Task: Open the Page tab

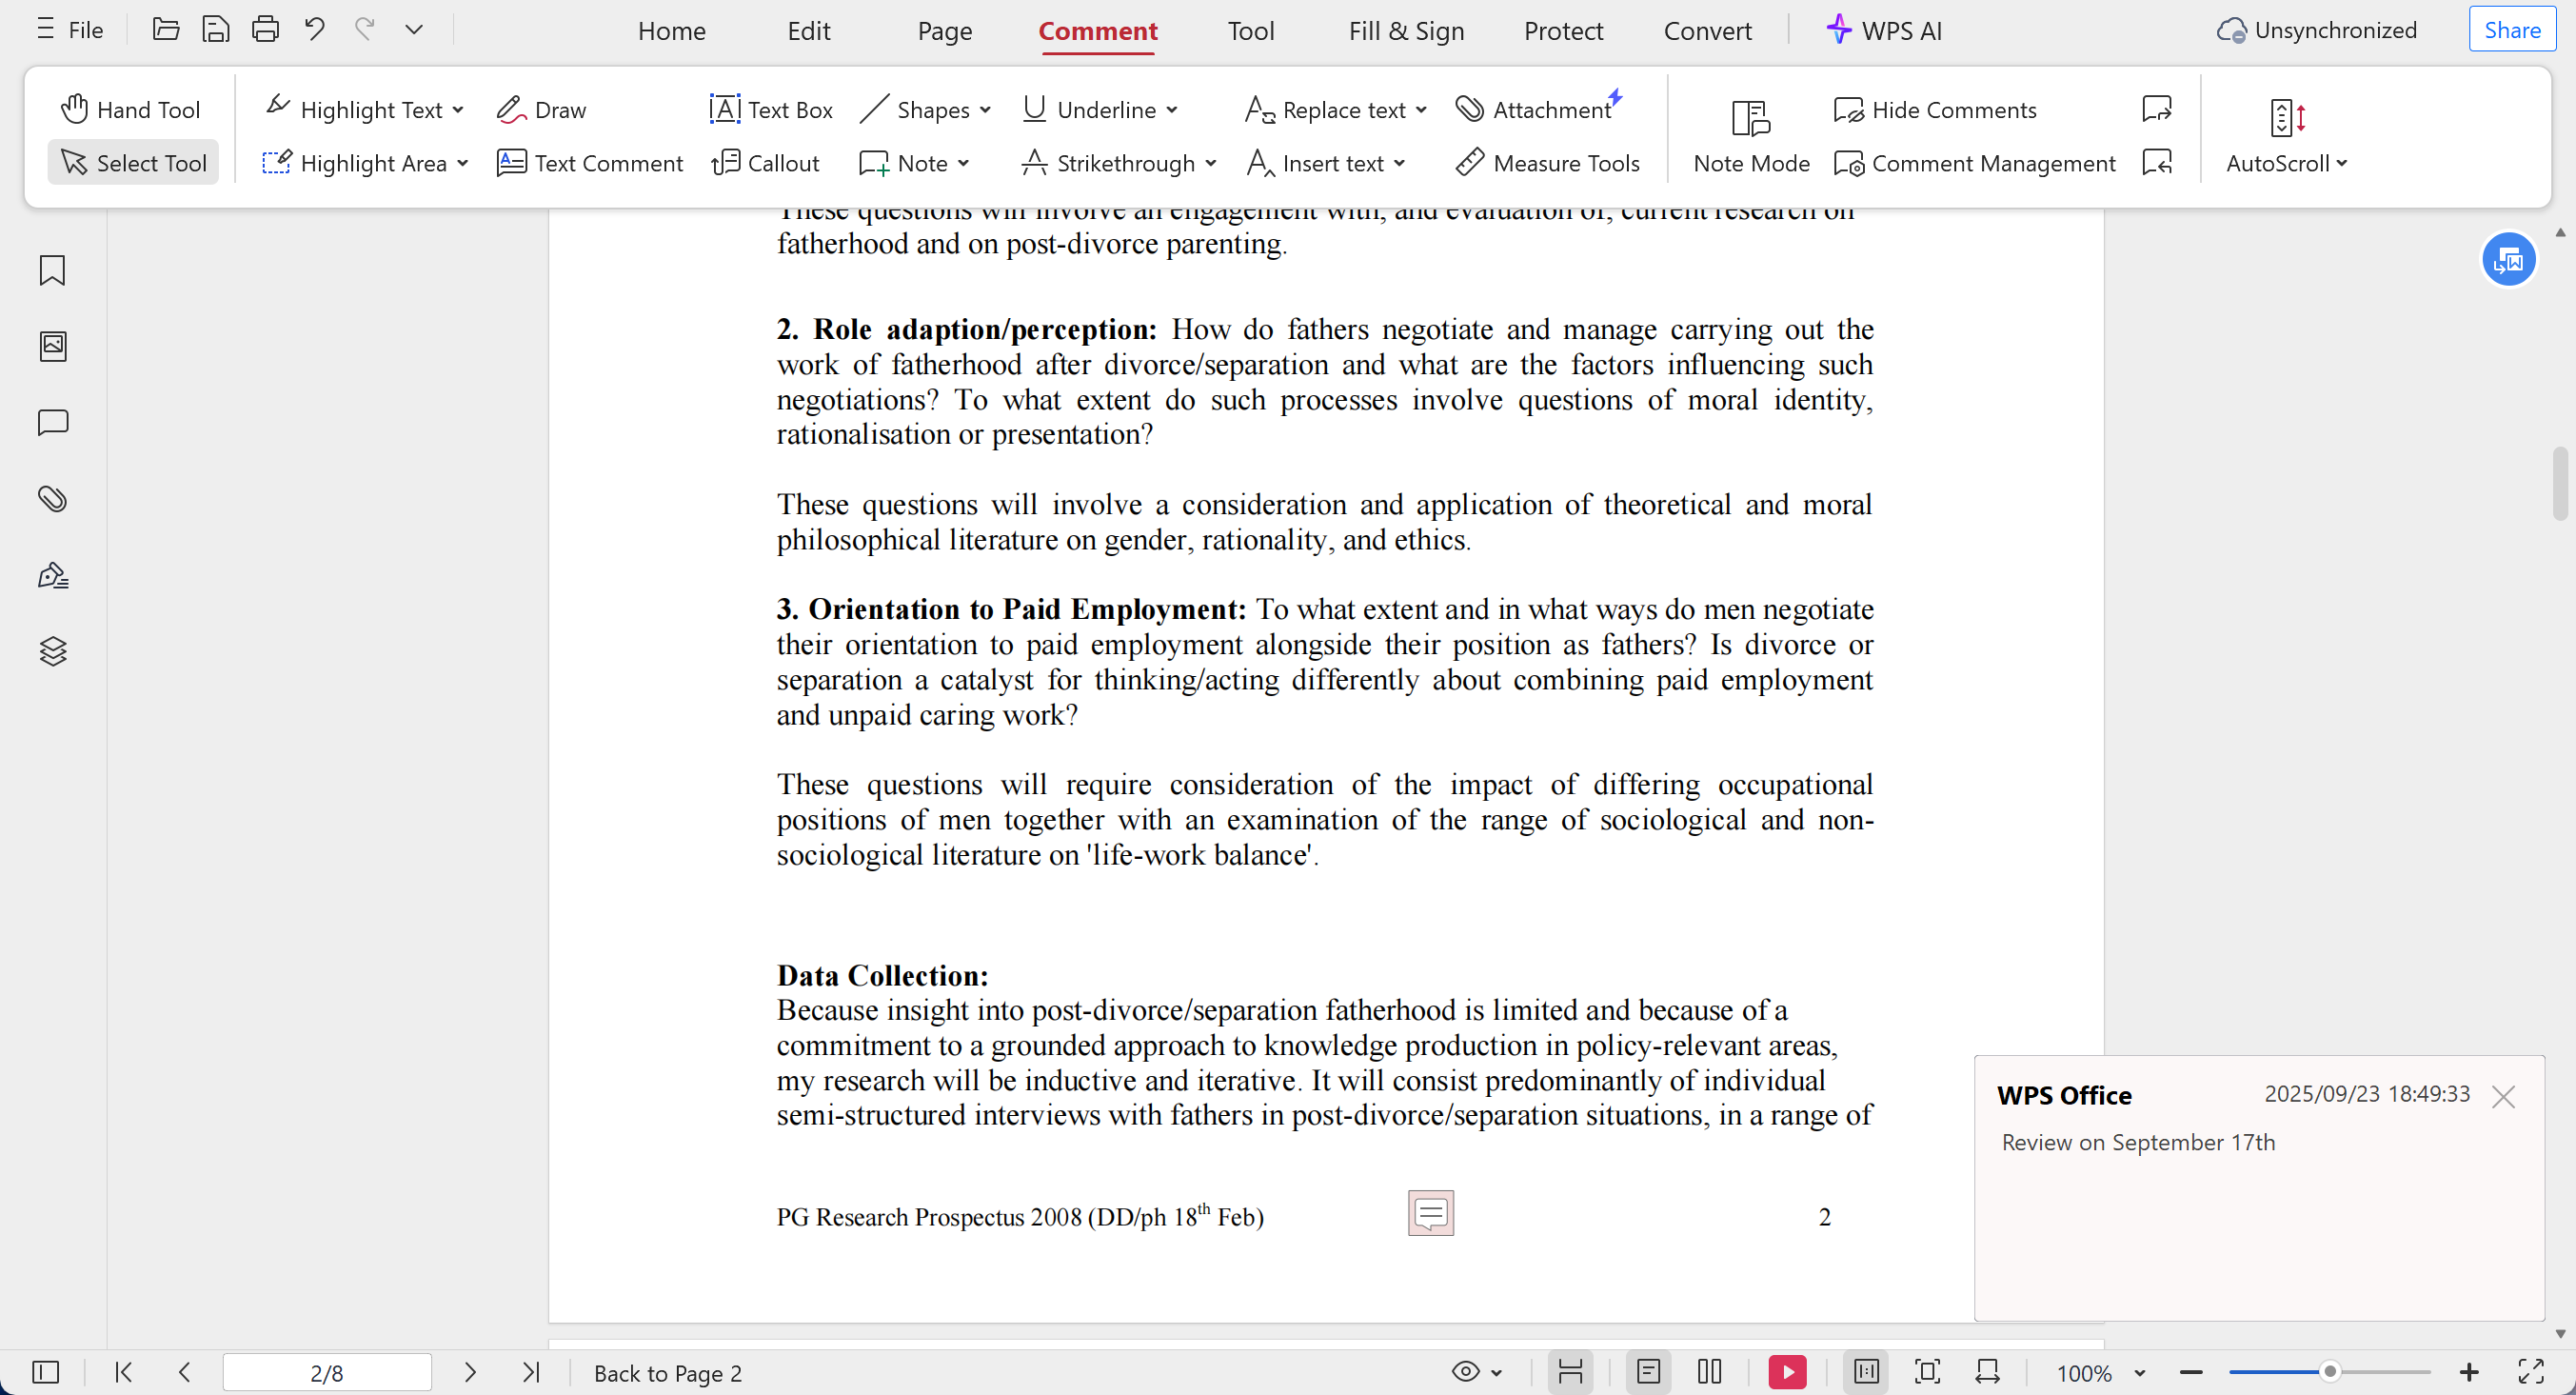Action: click(945, 31)
